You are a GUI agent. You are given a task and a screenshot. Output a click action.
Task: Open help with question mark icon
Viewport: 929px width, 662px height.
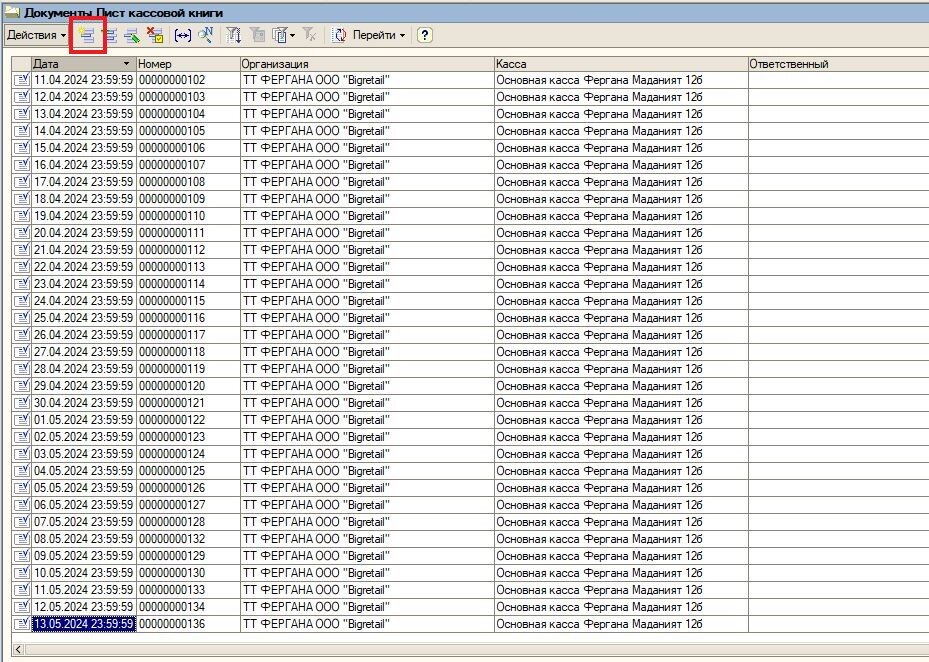(x=424, y=35)
